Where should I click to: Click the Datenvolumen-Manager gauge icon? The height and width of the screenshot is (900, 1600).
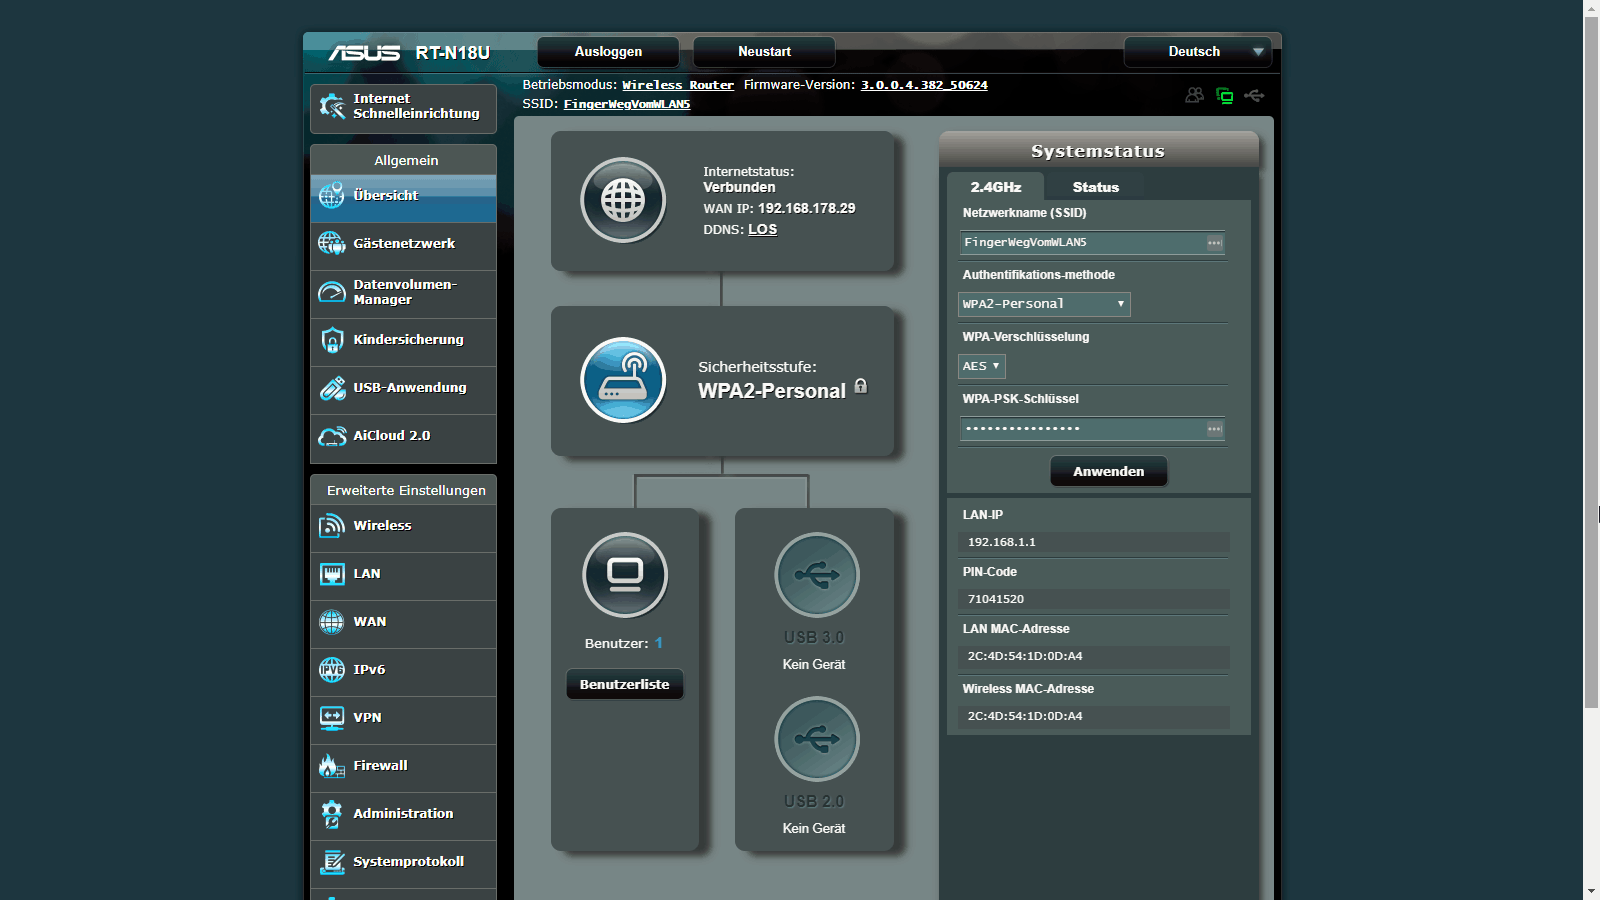(x=332, y=292)
